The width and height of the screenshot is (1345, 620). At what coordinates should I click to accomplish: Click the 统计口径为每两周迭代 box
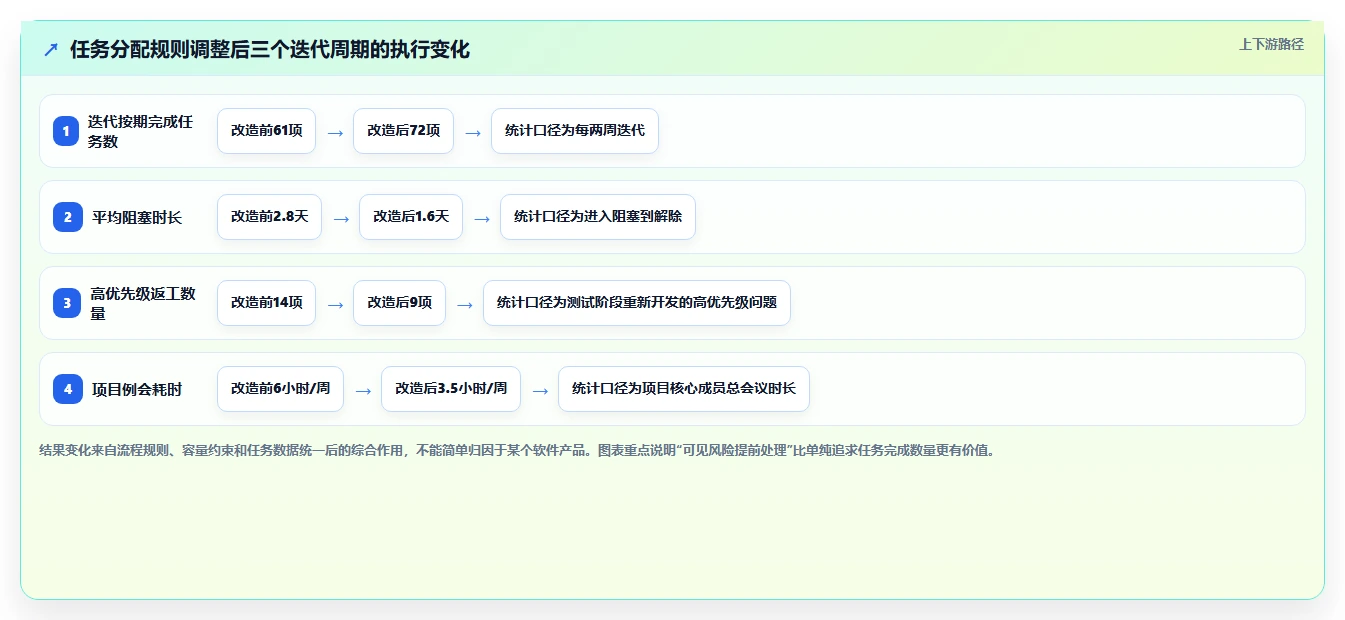(575, 131)
